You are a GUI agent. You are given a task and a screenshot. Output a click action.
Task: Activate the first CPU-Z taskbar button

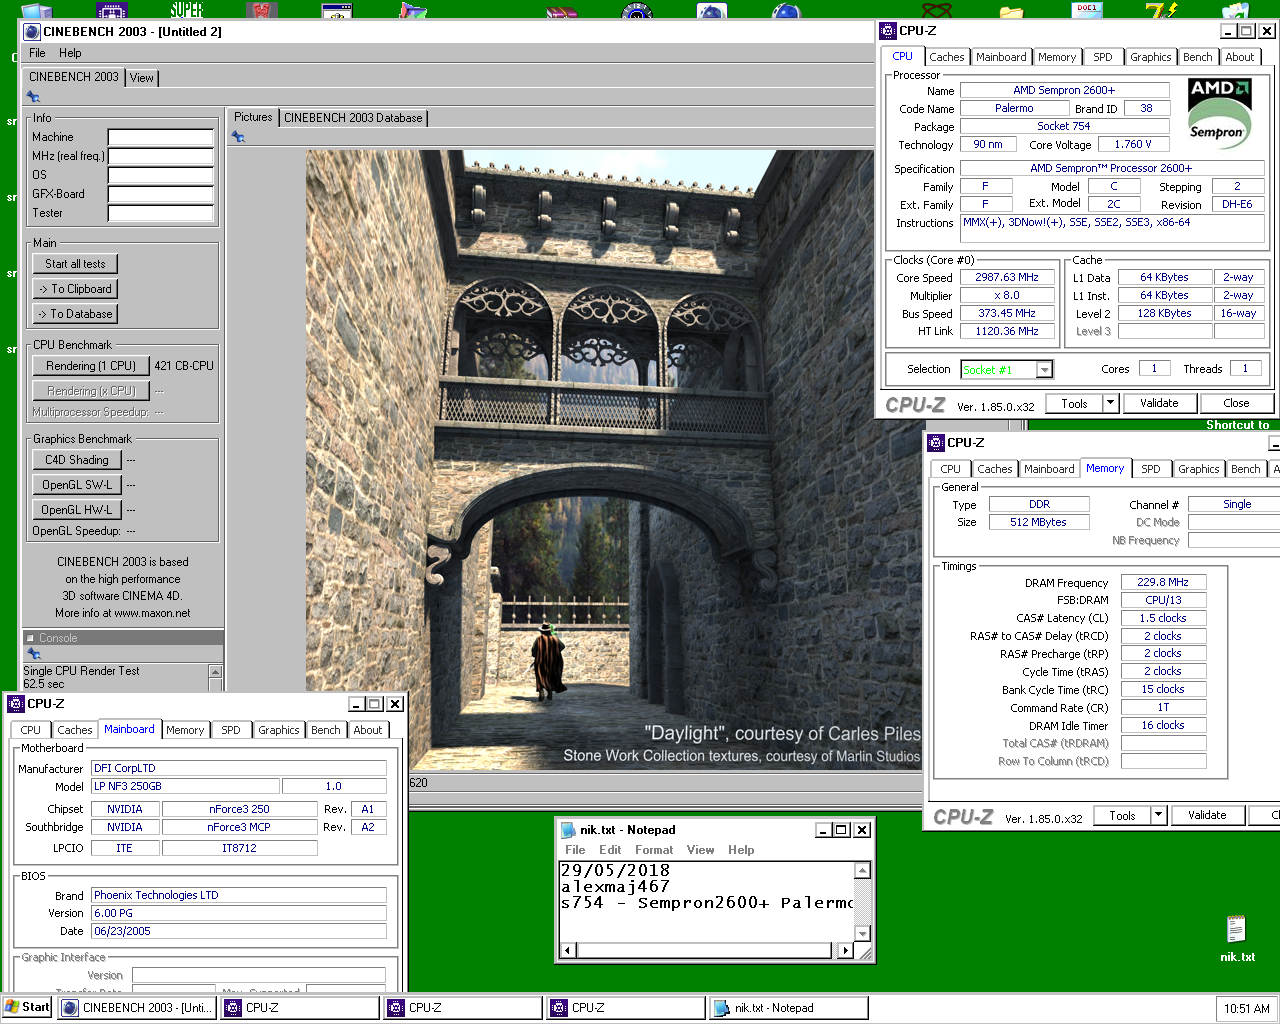(302, 1008)
